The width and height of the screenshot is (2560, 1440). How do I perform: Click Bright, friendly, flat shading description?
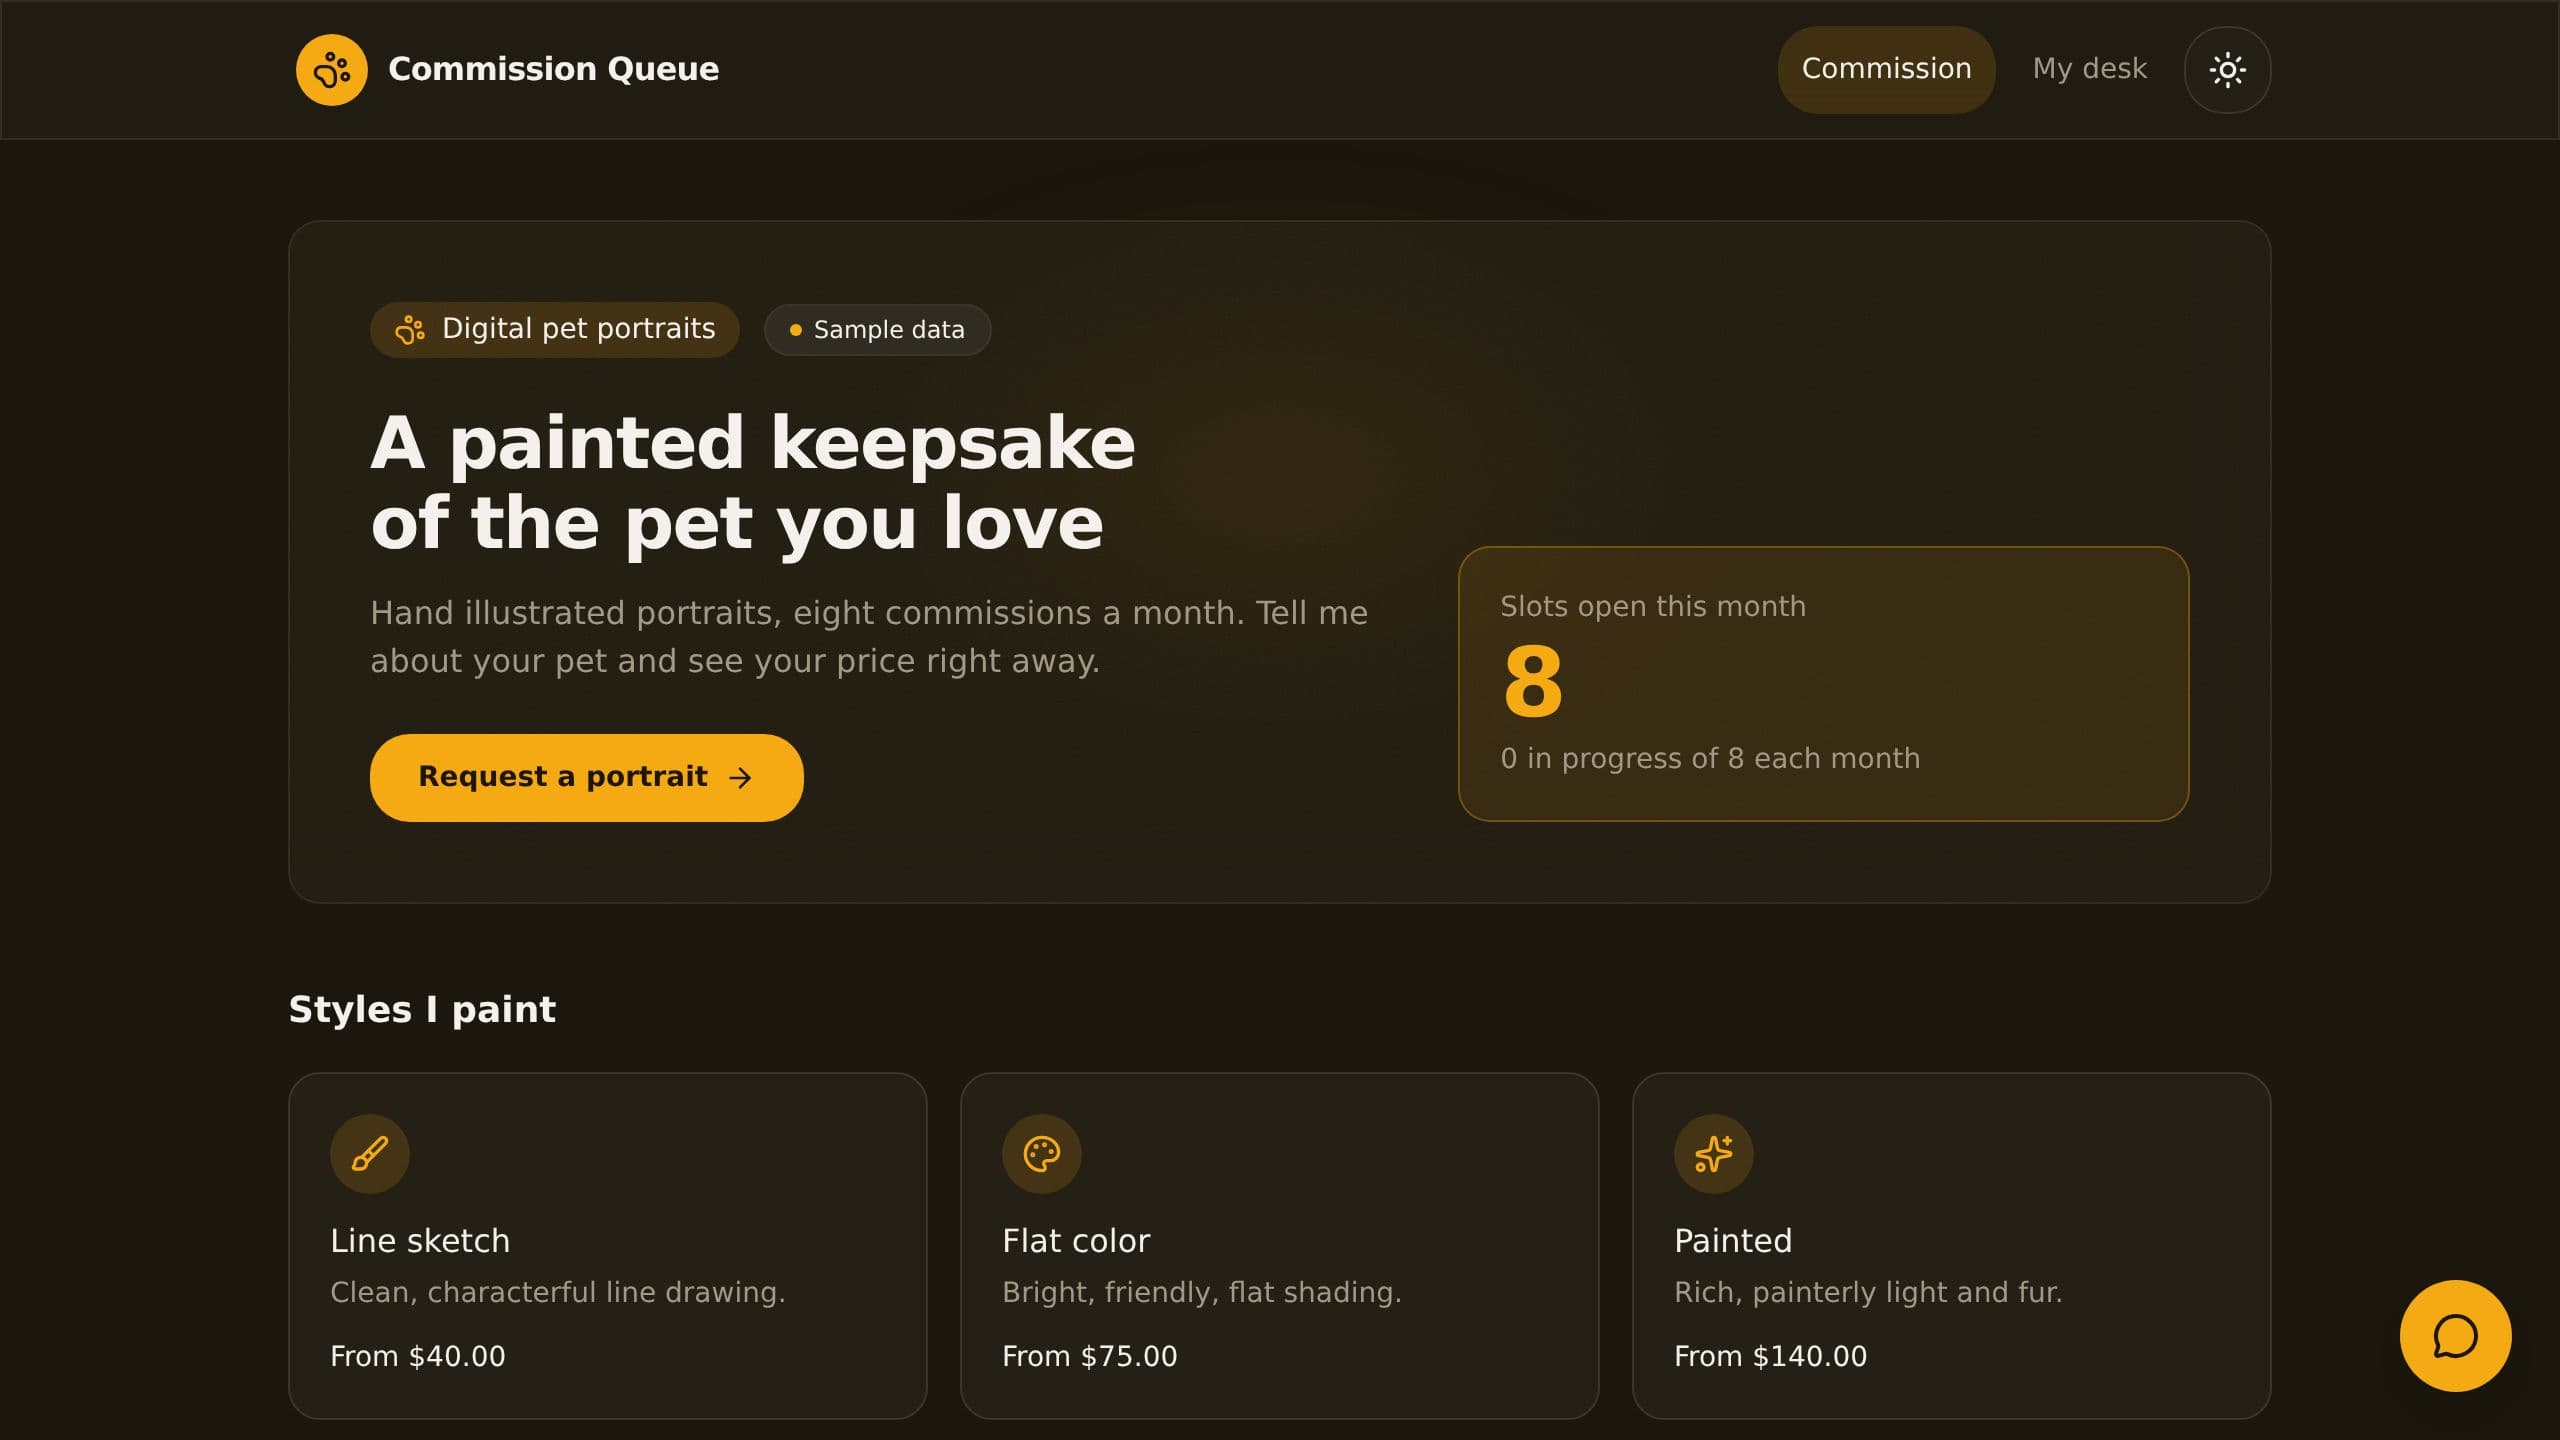pyautogui.click(x=1202, y=1293)
